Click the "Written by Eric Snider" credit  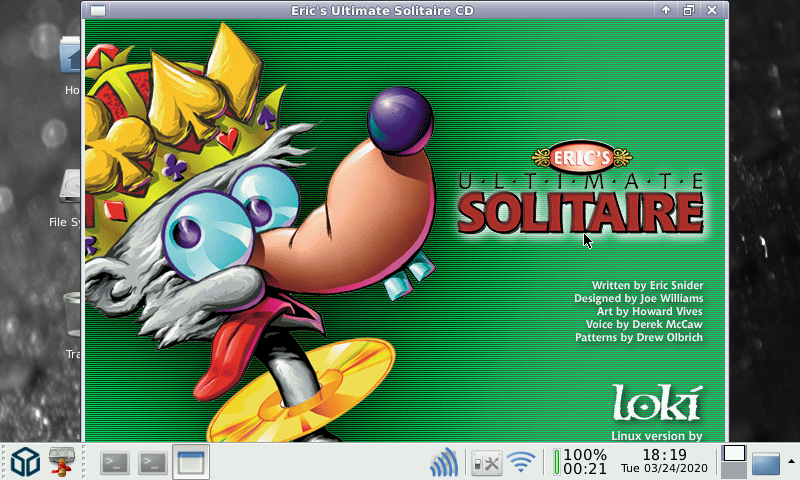tap(647, 286)
